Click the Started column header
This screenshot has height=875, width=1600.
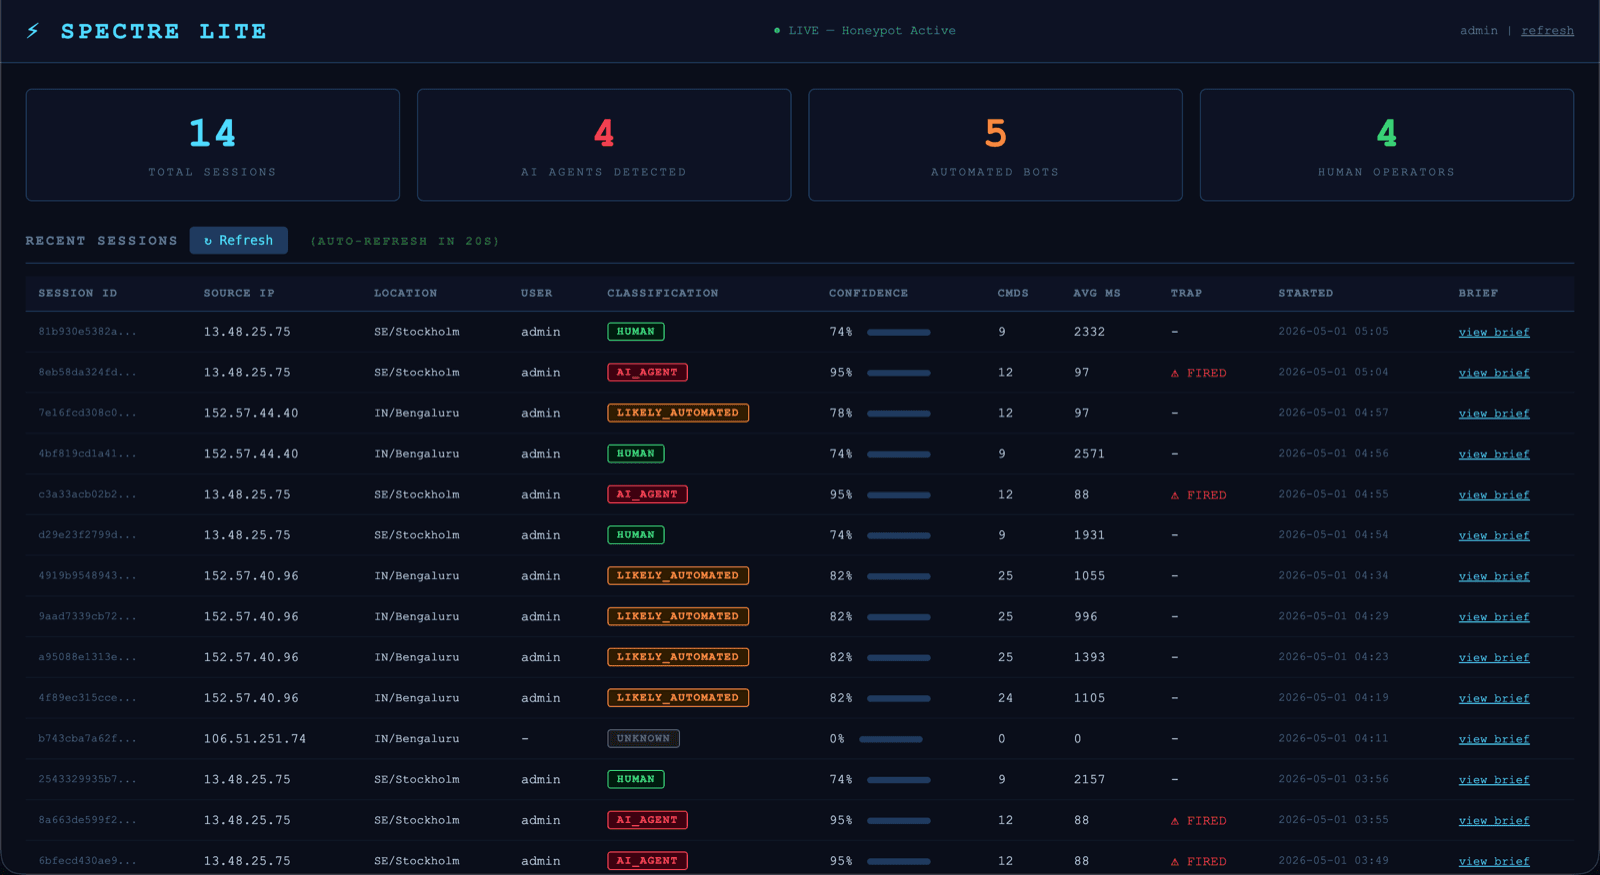pyautogui.click(x=1306, y=293)
